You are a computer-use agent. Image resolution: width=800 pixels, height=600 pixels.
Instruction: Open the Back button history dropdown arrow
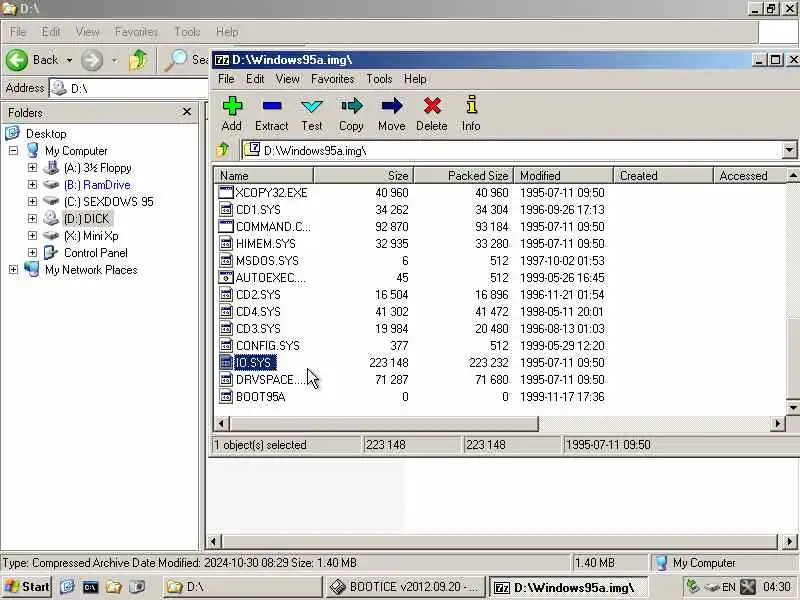coord(69,60)
